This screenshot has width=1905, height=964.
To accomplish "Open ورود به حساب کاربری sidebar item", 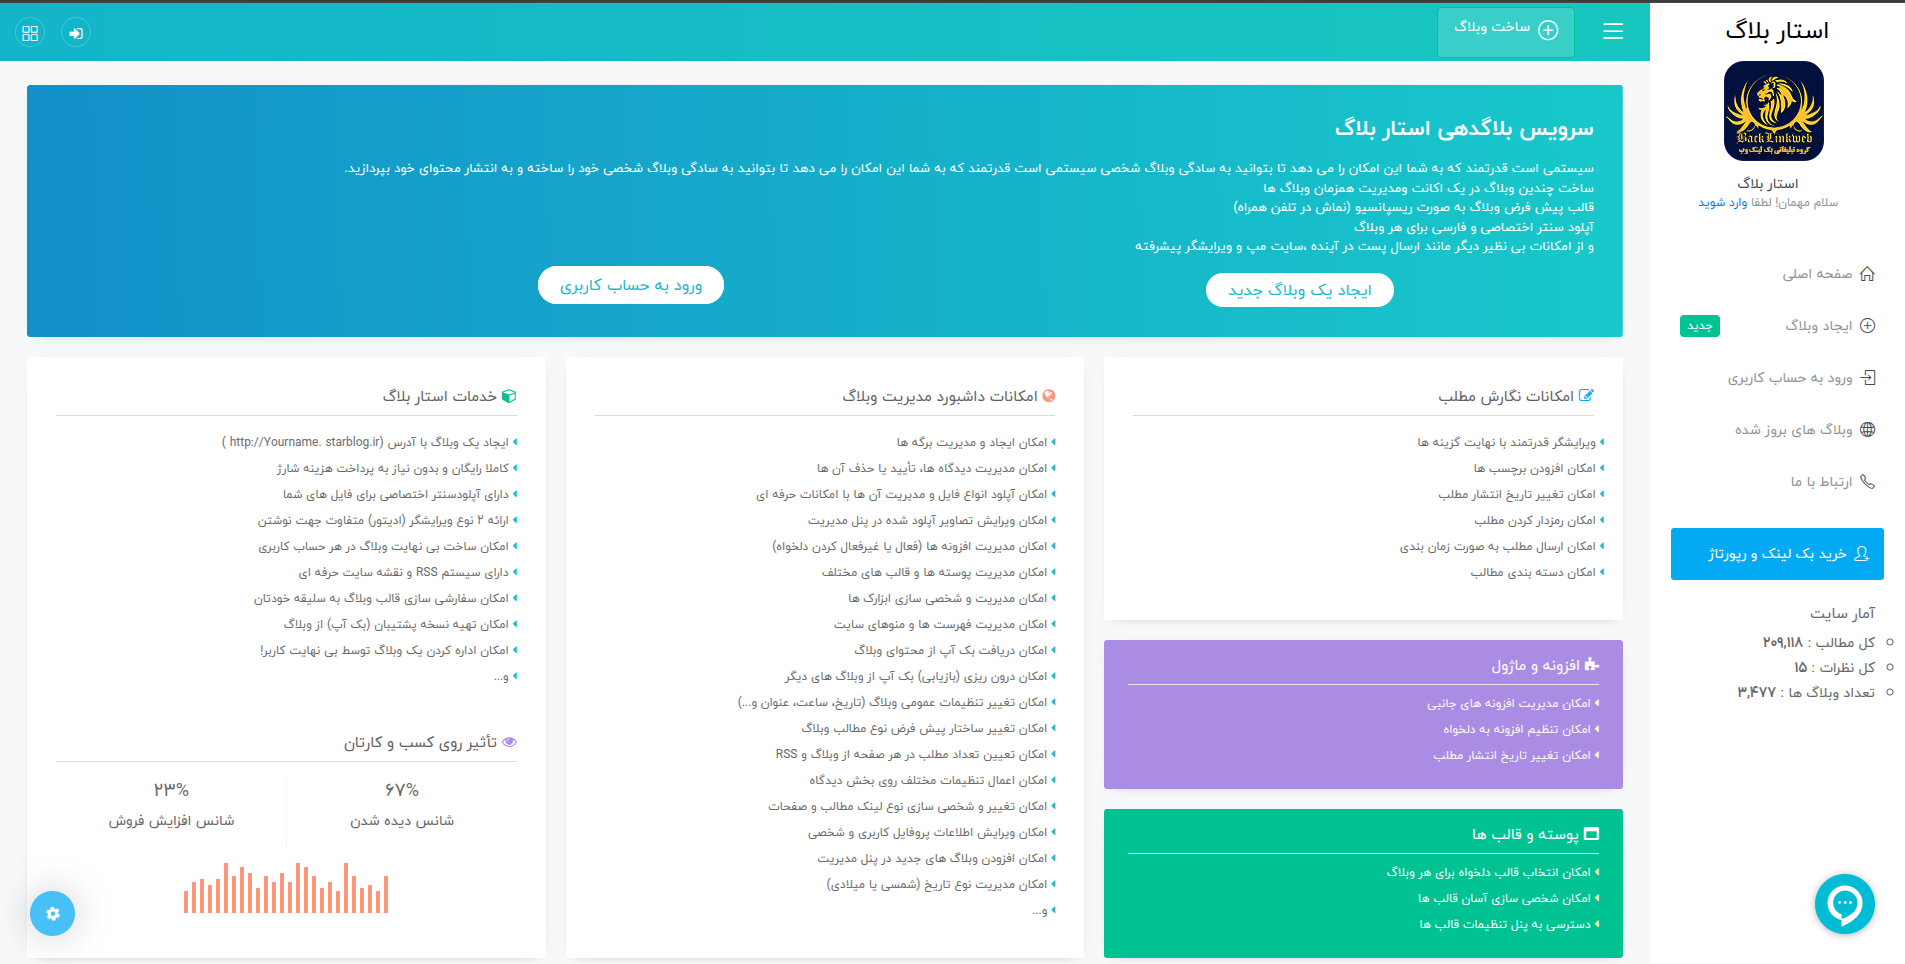I will click(1790, 378).
